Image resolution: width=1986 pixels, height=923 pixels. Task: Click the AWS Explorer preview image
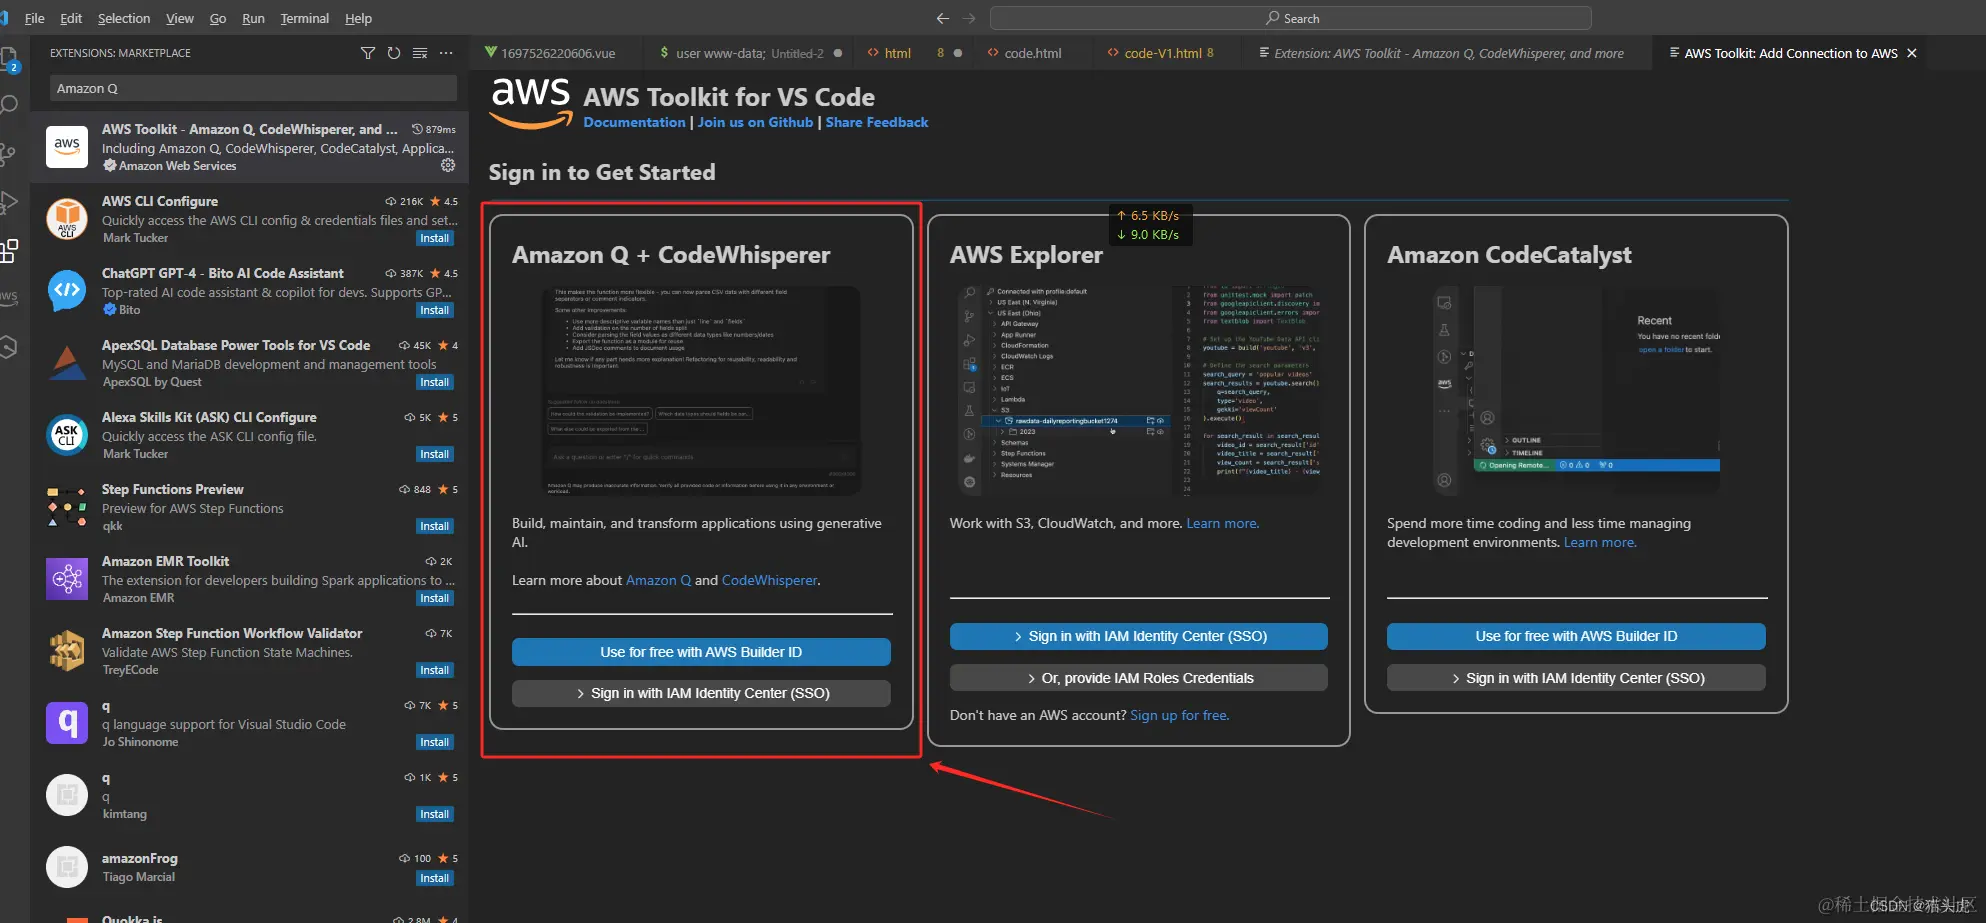point(1139,391)
